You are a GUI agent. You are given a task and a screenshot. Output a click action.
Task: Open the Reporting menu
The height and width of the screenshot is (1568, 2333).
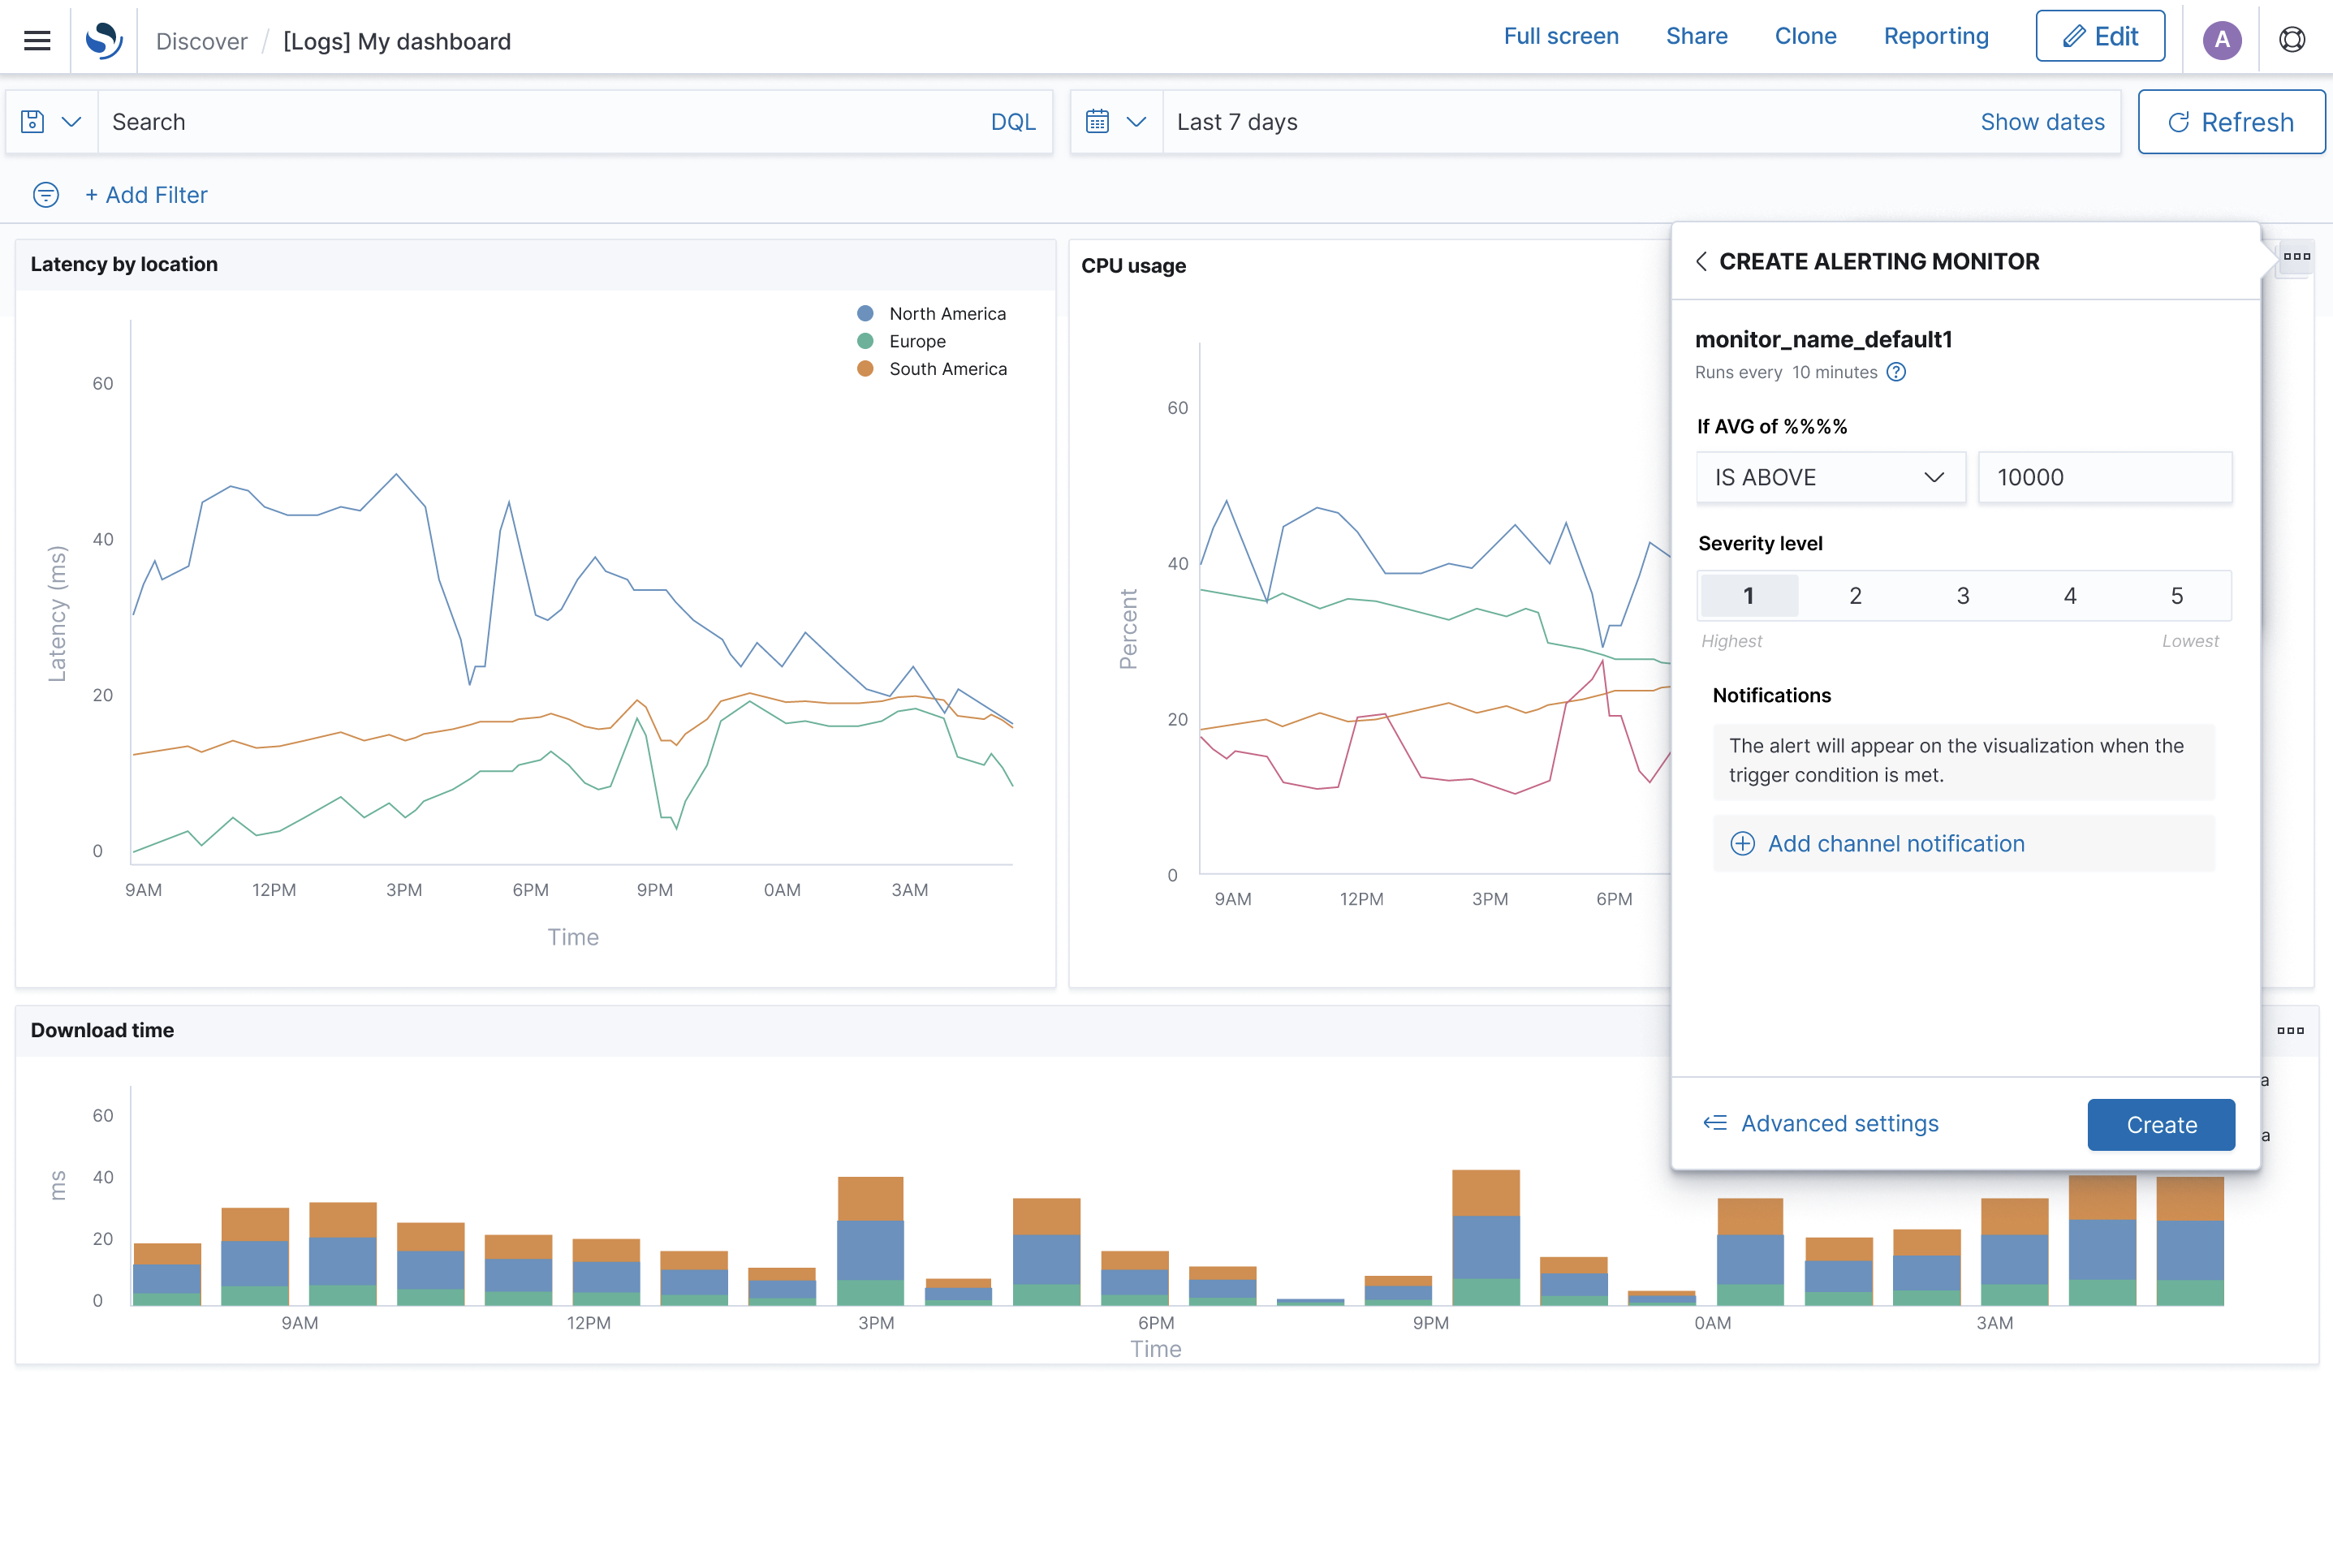[1935, 37]
